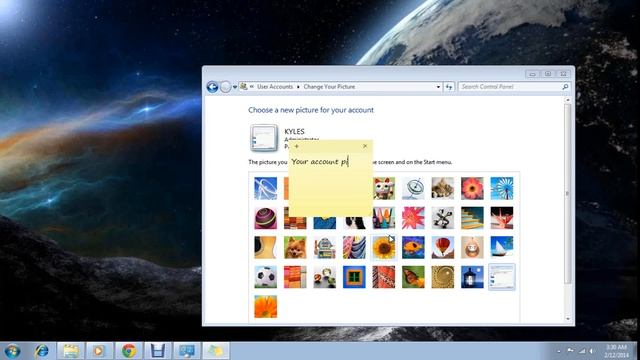640x360 pixels.
Task: Select the staircase picture
Action: [x=472, y=218]
